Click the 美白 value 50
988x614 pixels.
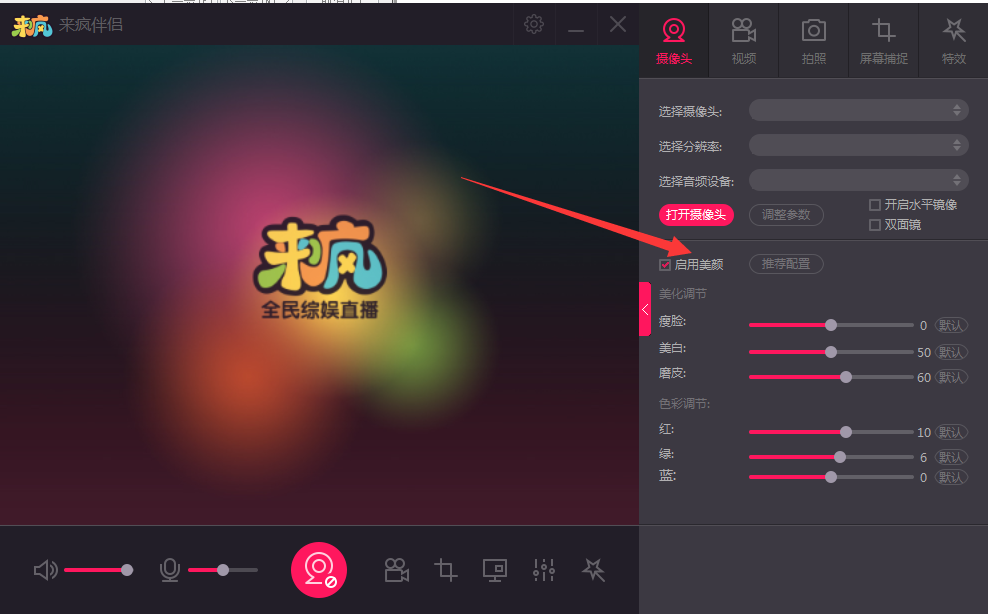coord(924,352)
